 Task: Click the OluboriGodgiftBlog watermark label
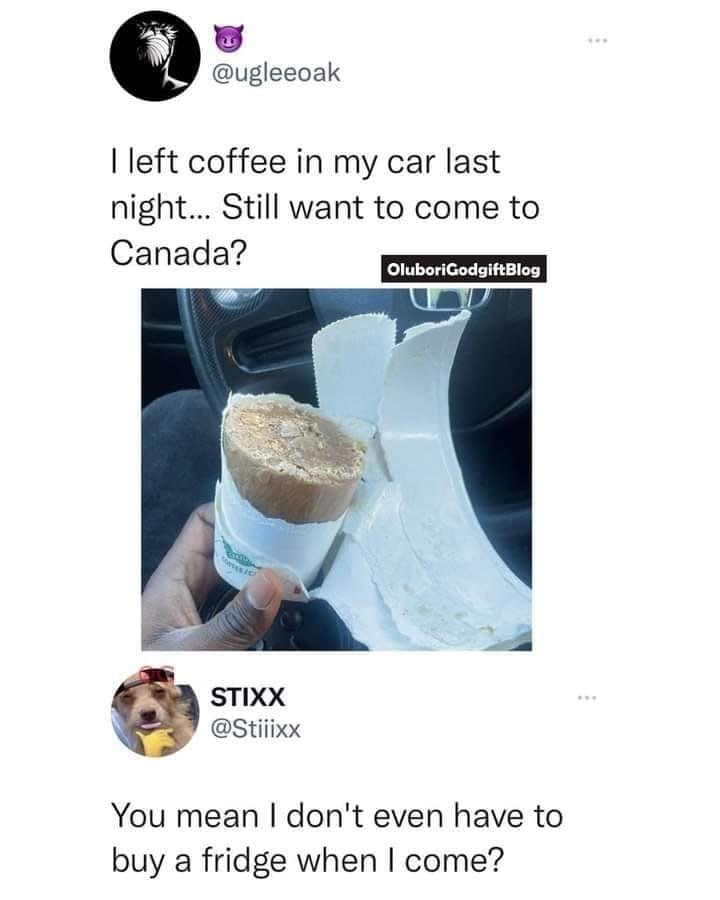click(x=464, y=269)
